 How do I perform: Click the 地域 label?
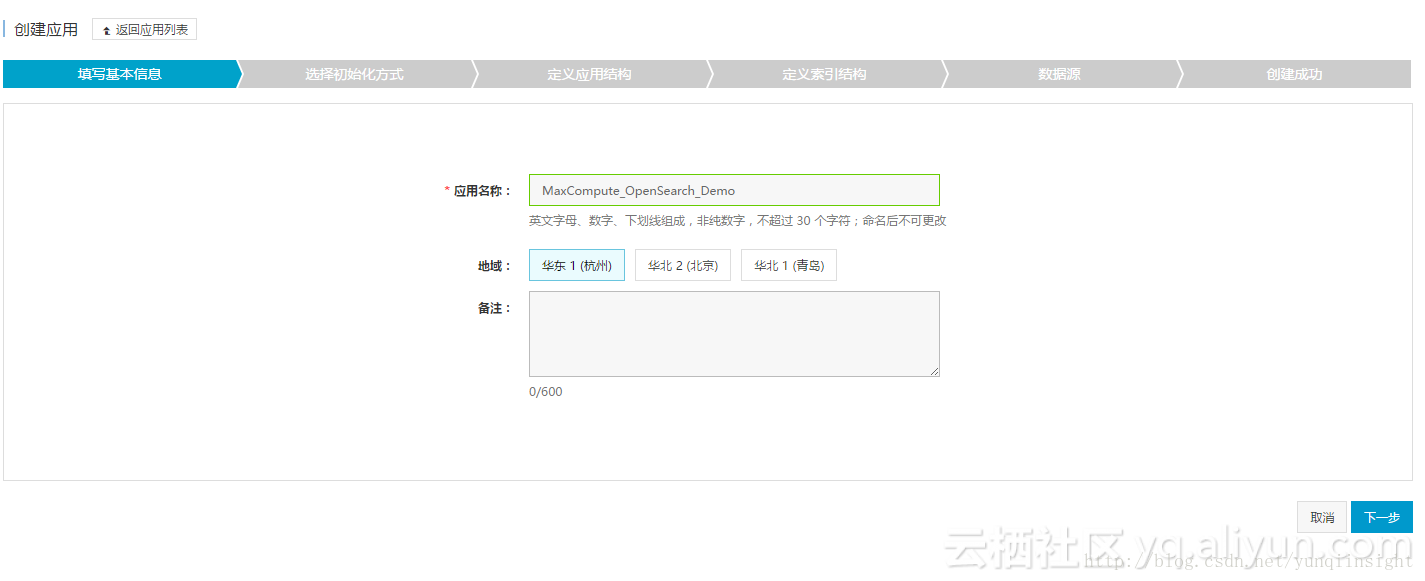click(x=494, y=266)
